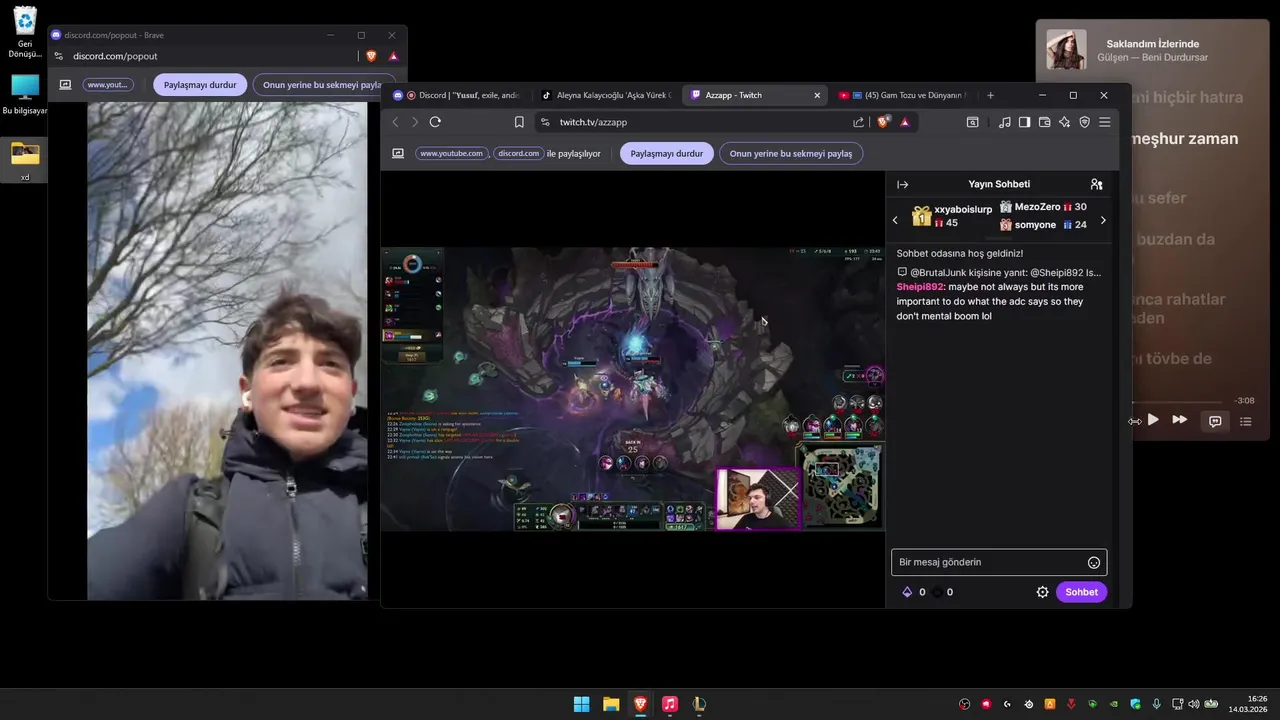Open chat settings gear
Screen dimensions: 1280x720
tap(1042, 592)
